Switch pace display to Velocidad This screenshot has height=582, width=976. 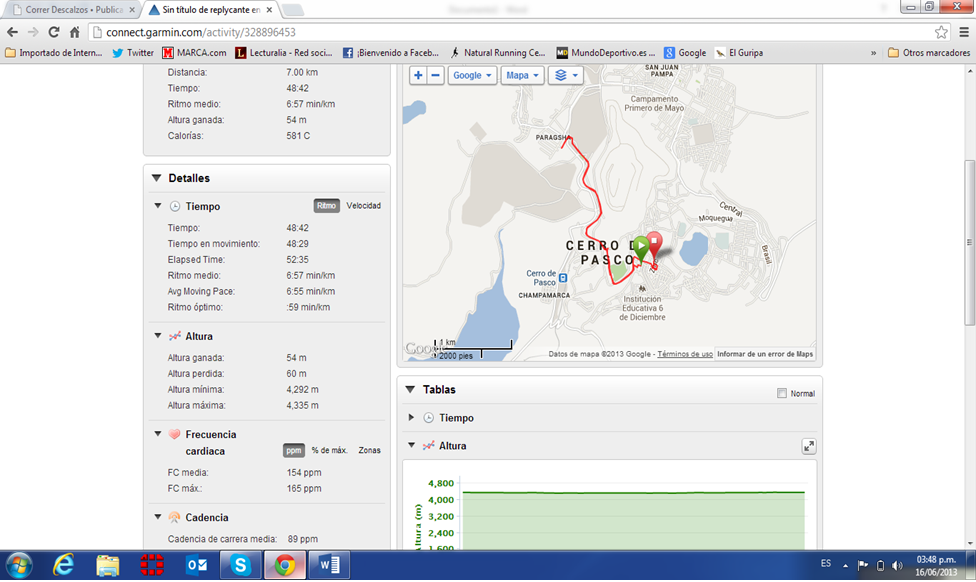pos(364,205)
